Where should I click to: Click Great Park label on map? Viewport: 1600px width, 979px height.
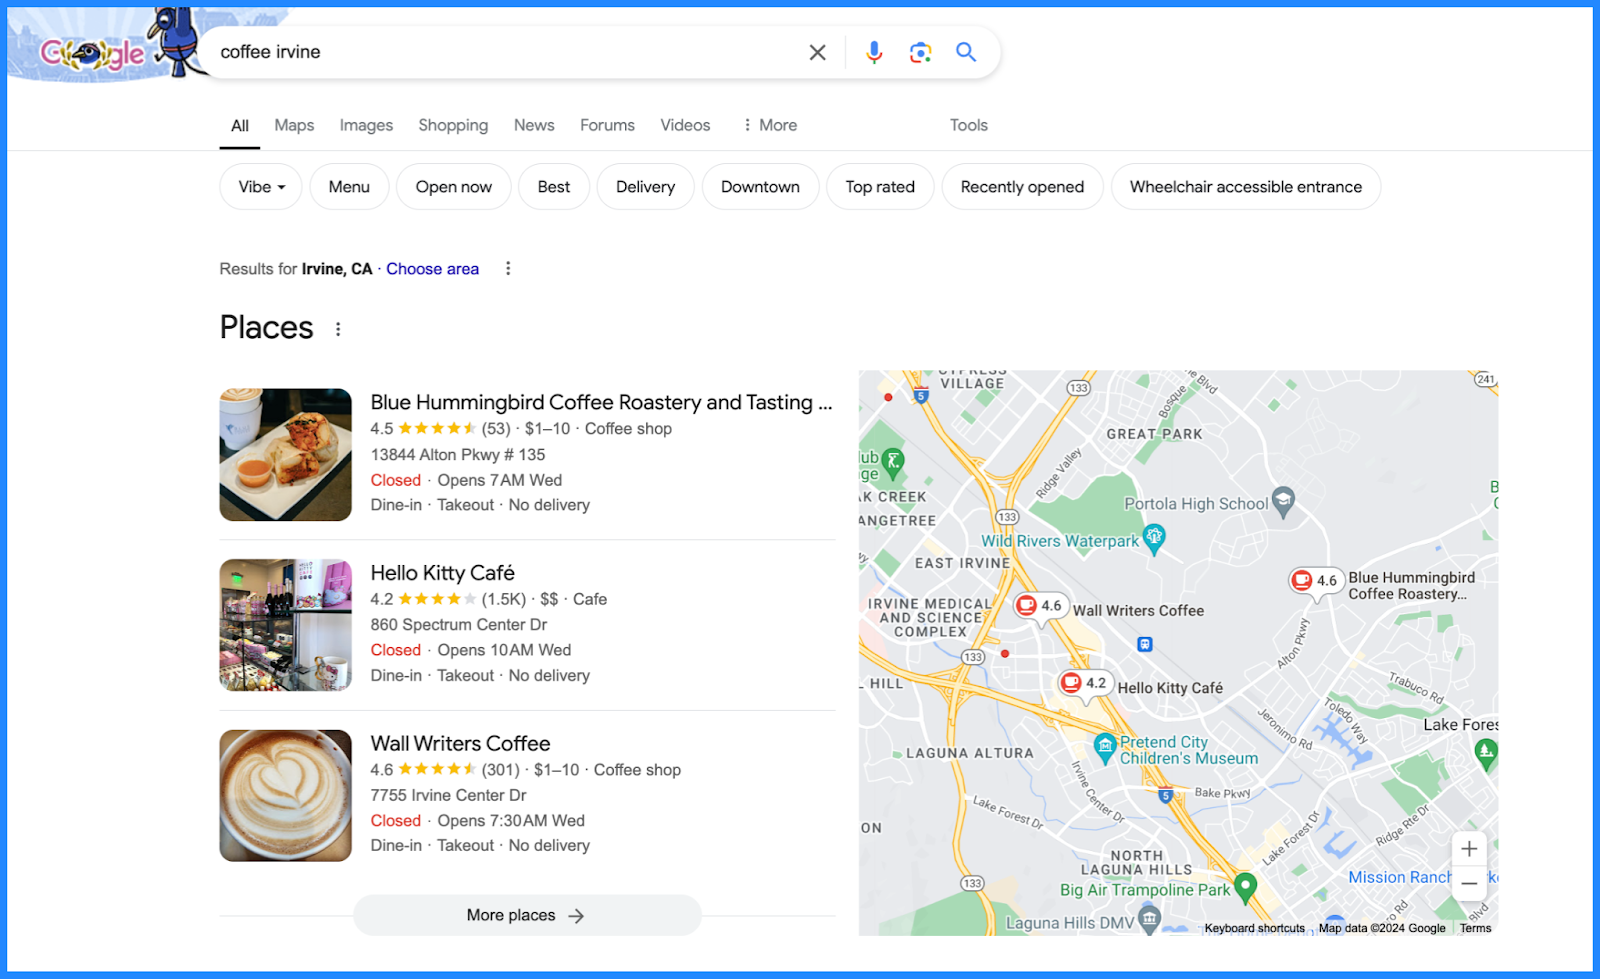tap(1154, 434)
